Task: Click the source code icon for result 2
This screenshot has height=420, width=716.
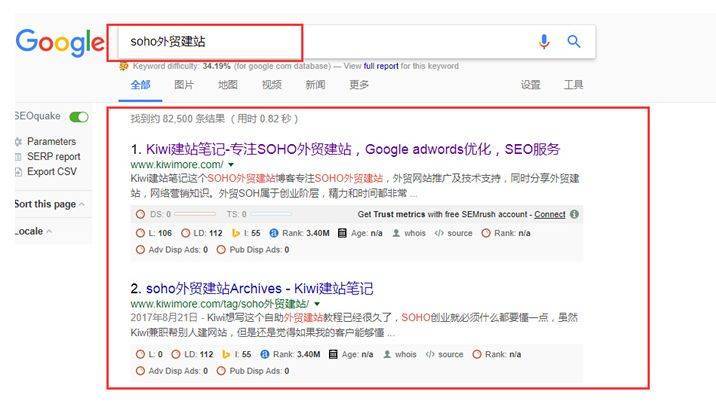Action: (x=430, y=354)
